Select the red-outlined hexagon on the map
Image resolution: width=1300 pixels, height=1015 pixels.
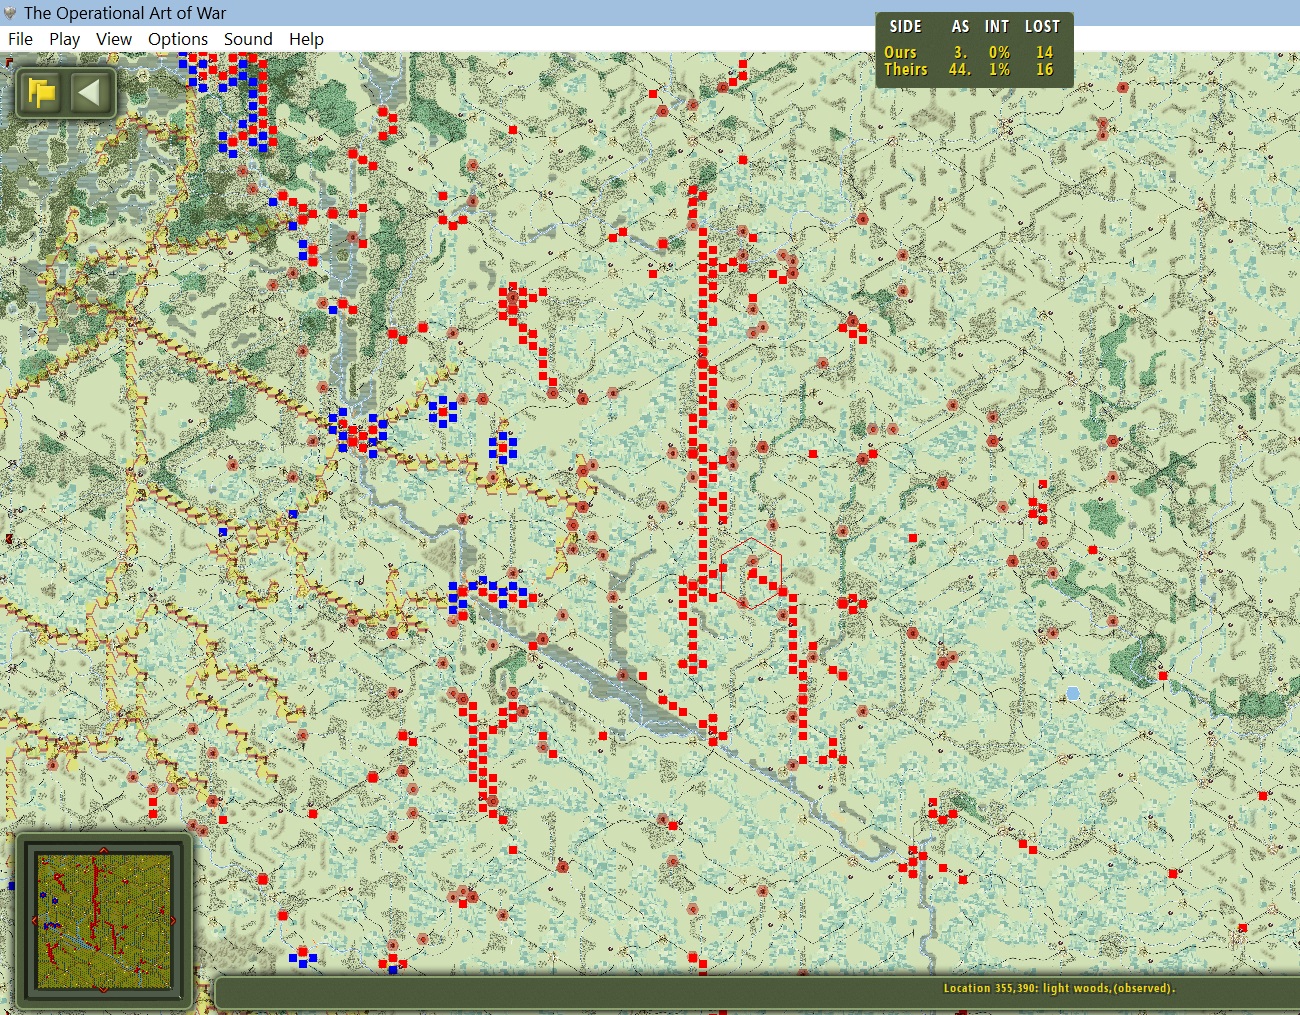coord(751,573)
